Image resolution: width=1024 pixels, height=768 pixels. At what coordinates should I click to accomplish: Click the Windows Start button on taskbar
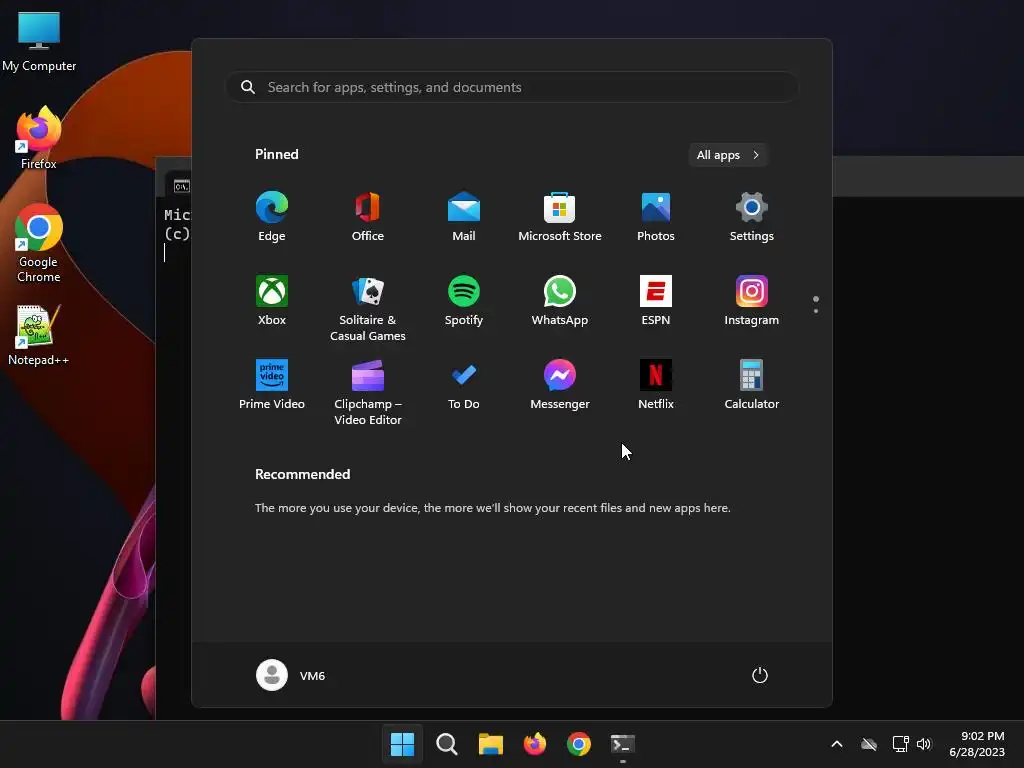[x=402, y=744]
